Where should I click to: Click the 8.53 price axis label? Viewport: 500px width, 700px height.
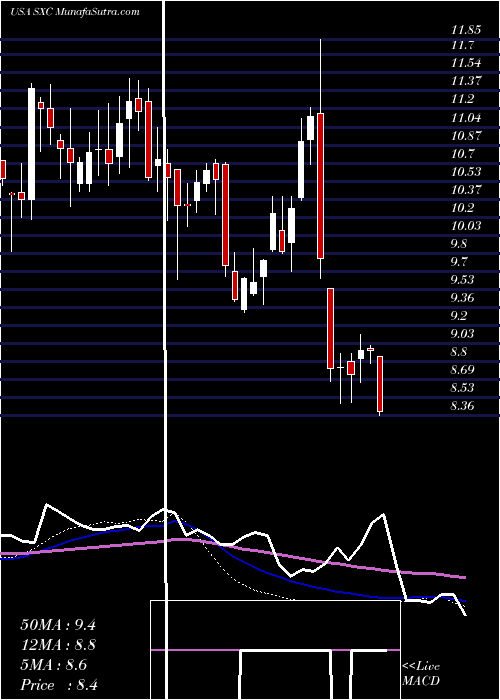pyautogui.click(x=462, y=388)
